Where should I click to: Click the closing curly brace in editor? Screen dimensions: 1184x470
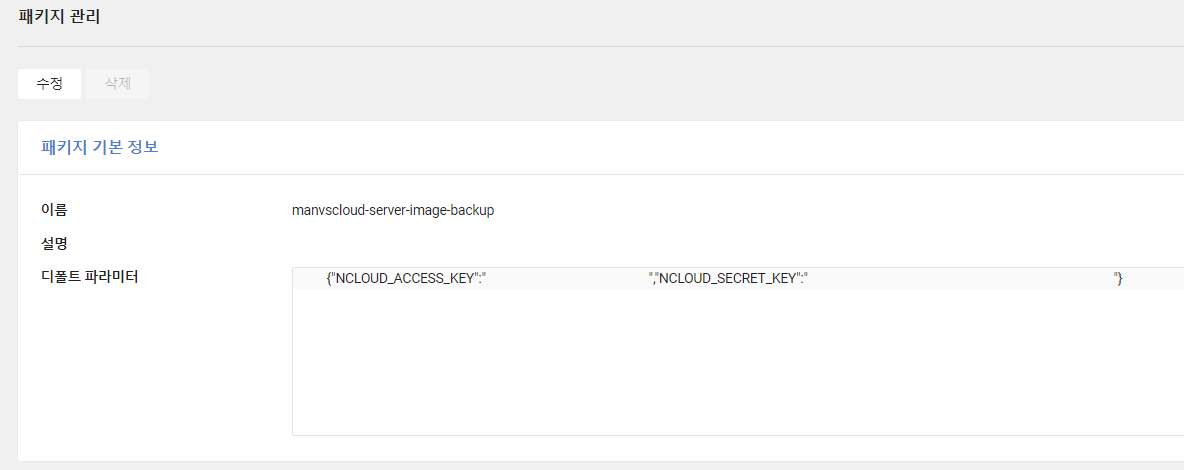click(1120, 279)
